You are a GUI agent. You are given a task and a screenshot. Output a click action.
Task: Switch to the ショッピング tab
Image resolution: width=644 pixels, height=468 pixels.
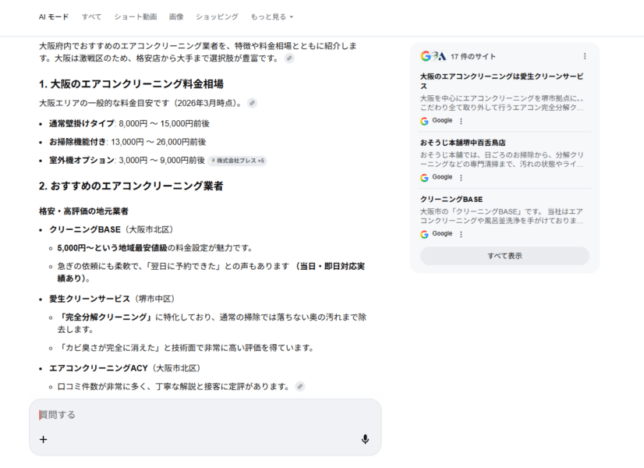coord(216,17)
